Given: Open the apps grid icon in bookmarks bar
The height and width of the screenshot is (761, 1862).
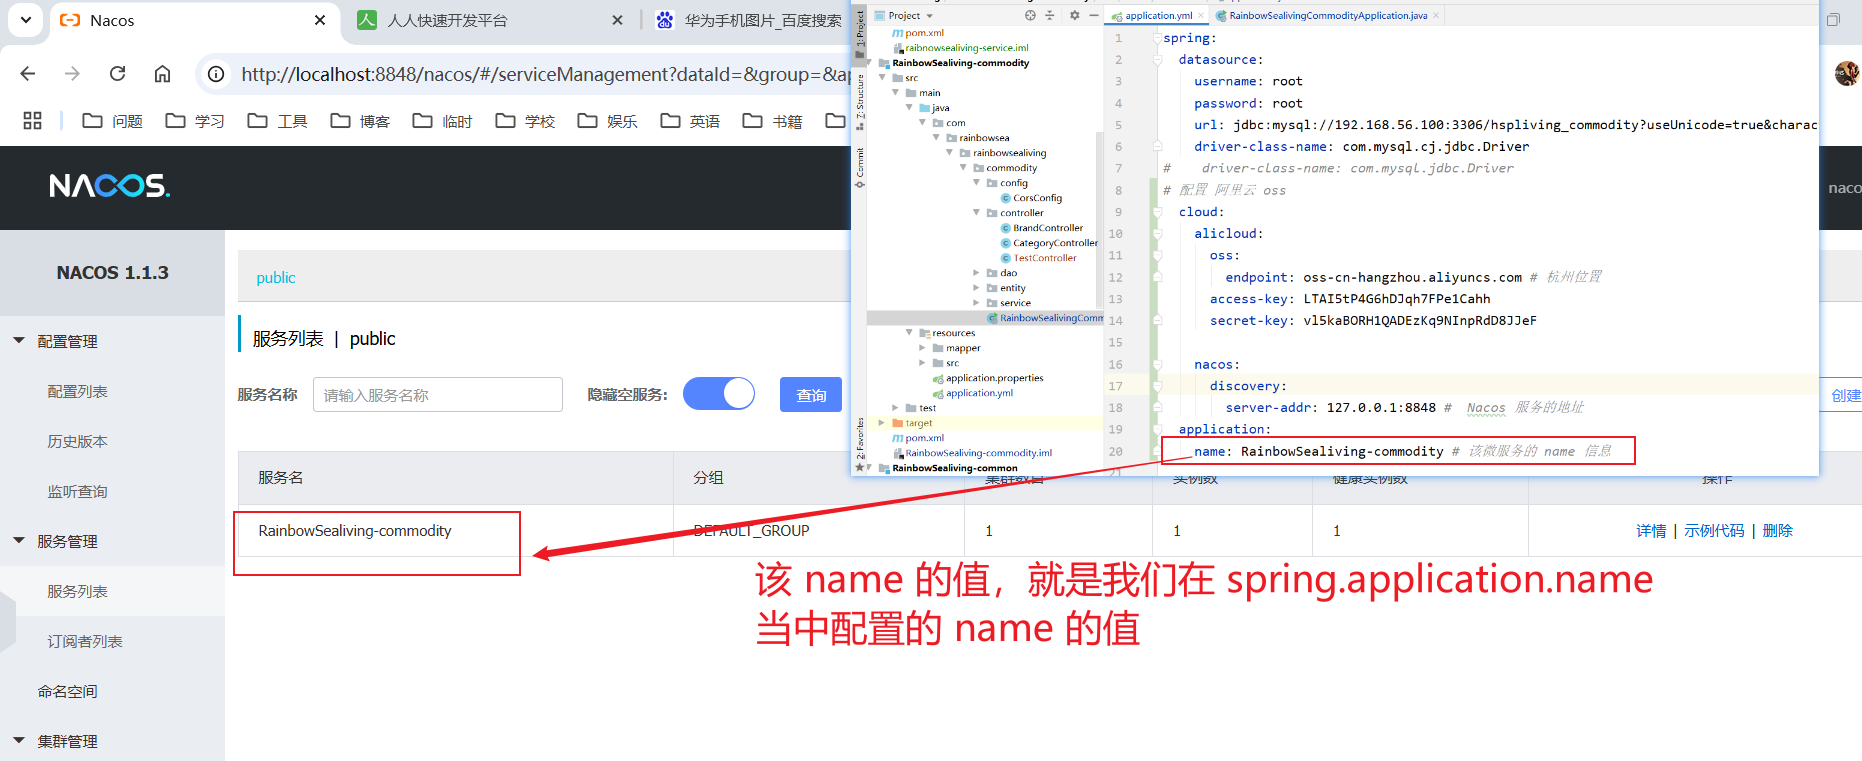Looking at the screenshot, I should [32, 121].
